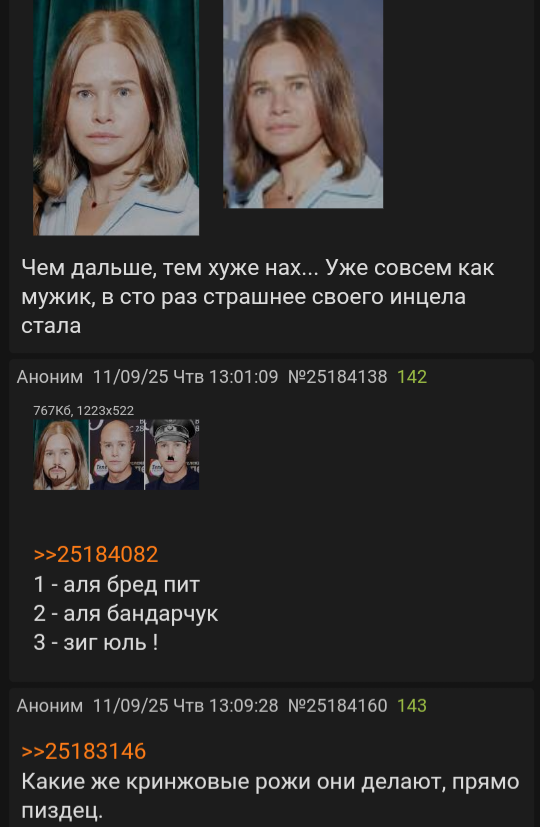Tap the timestamp 11/09/25 Чтв 13:09:28
This screenshot has width=540, height=827.
click(x=186, y=705)
